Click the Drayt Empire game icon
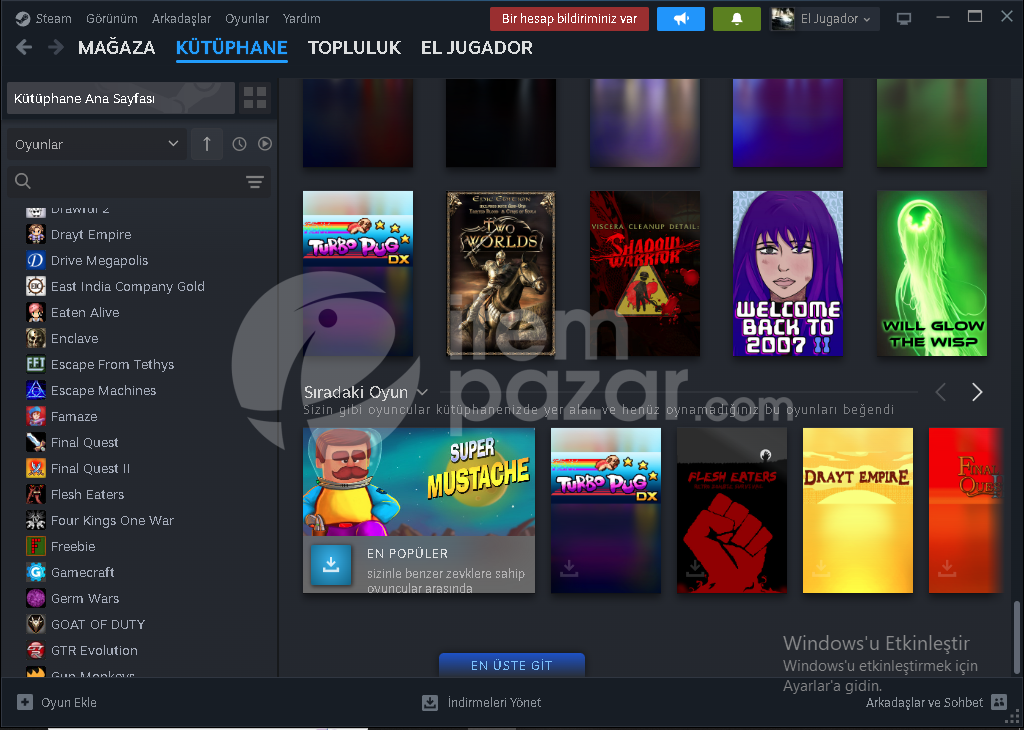The image size is (1024, 730). 35,234
